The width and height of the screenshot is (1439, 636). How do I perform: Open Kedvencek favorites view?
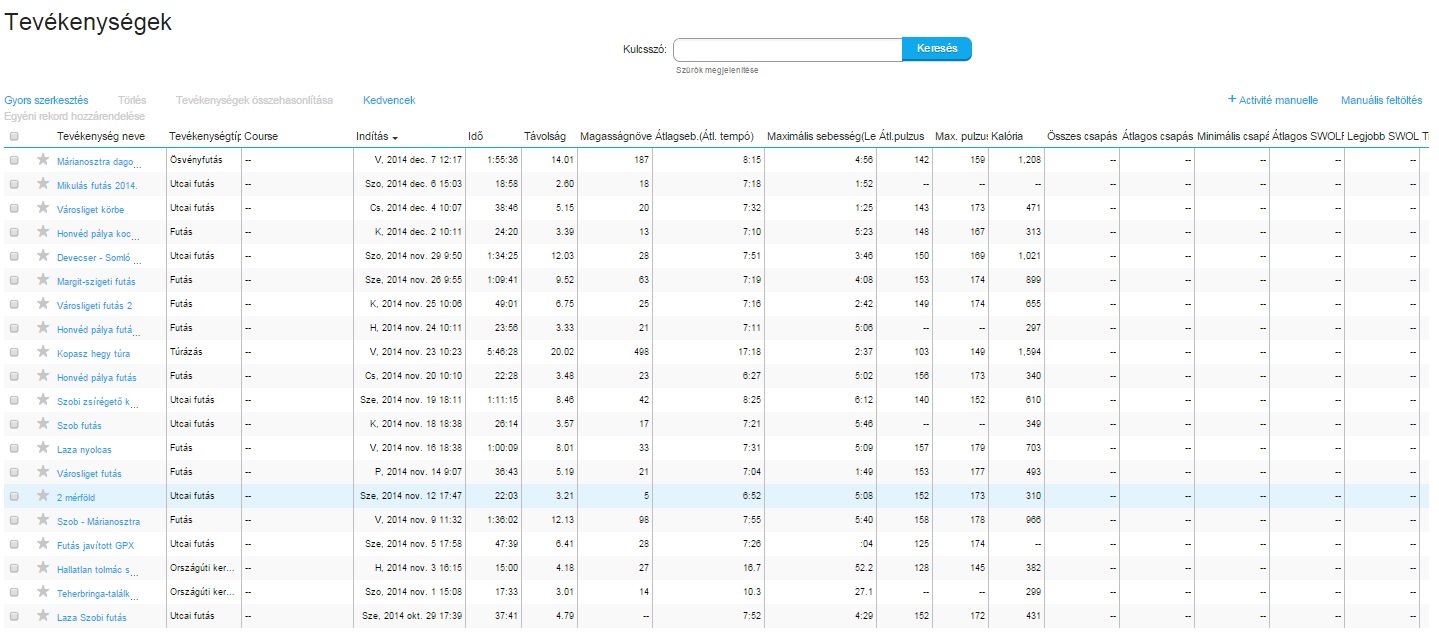click(x=389, y=100)
